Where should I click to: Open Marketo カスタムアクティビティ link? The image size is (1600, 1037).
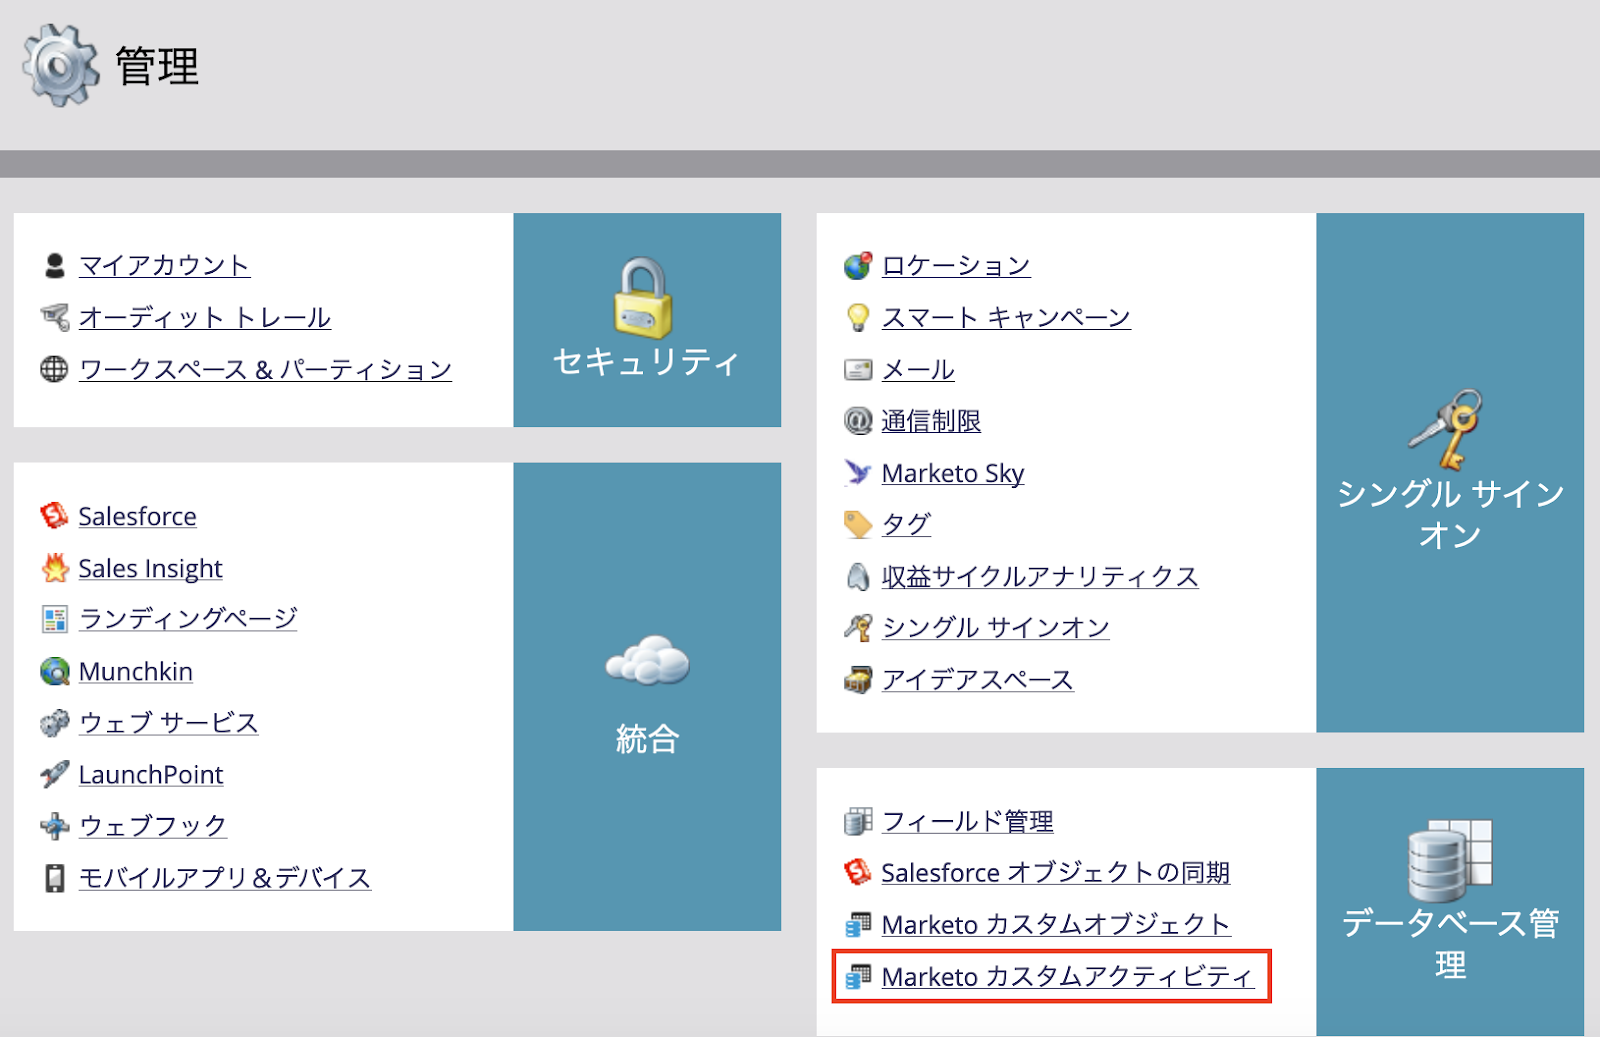tap(1067, 976)
